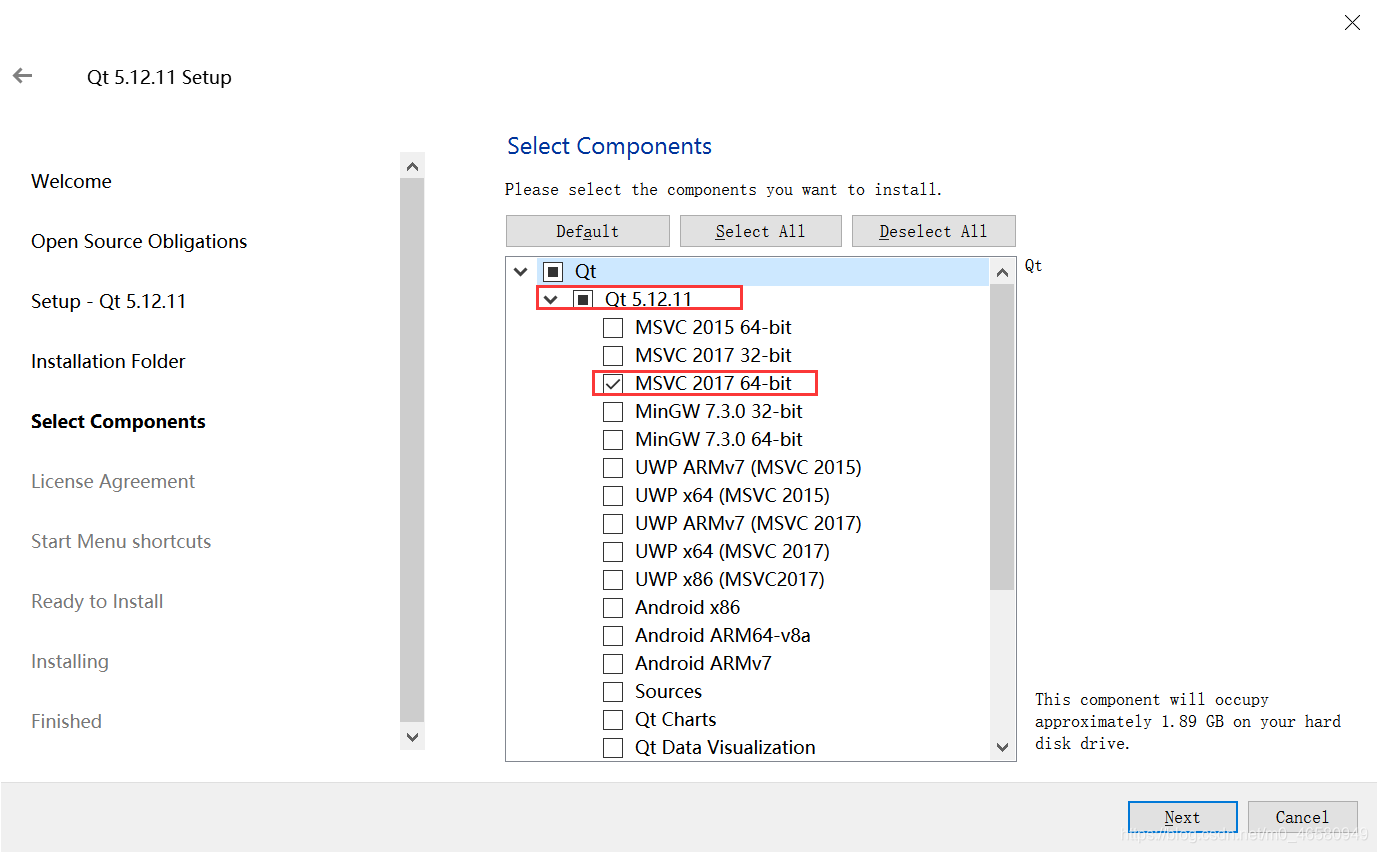This screenshot has width=1378, height=853.
Task: Select the Qt 5.12.11 tree row label
Action: click(x=648, y=299)
